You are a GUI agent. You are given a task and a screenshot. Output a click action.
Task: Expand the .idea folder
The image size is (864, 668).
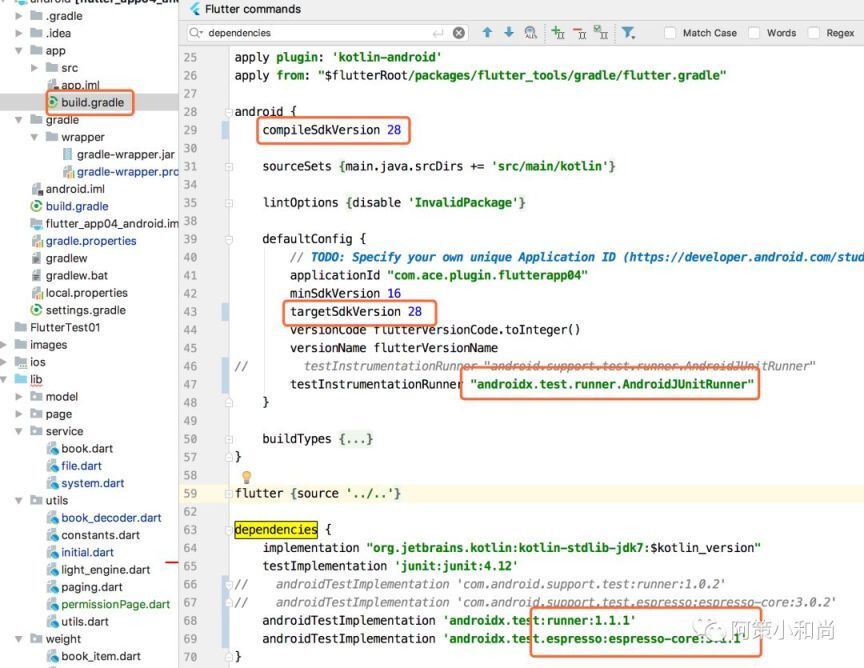pos(19,33)
